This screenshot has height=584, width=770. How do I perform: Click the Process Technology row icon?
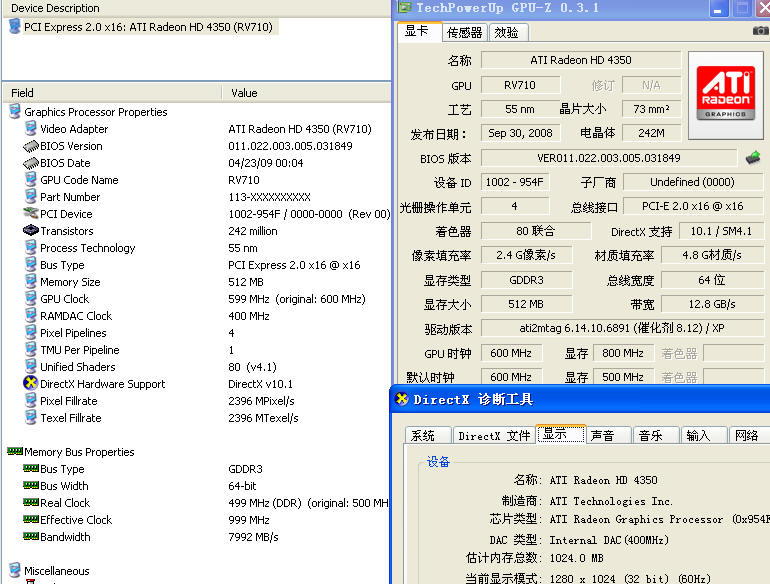coord(30,248)
